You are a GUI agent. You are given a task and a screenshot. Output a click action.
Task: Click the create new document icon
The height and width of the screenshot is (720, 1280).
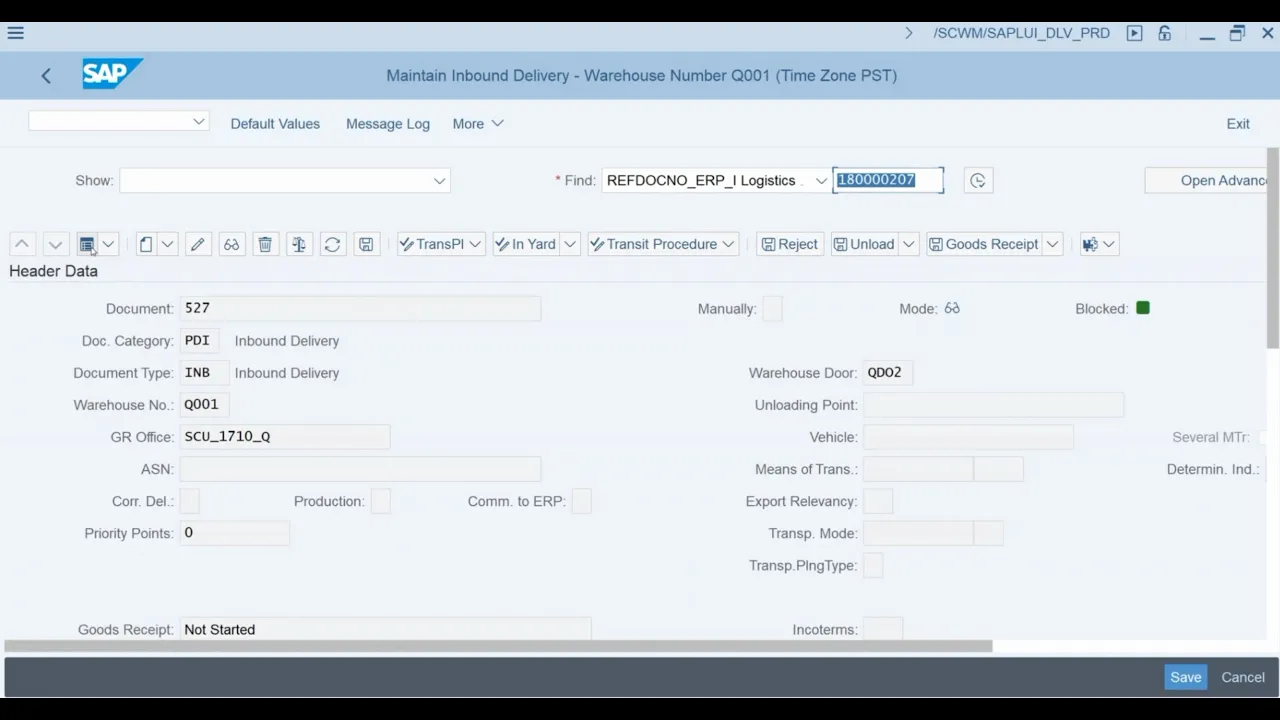point(146,244)
